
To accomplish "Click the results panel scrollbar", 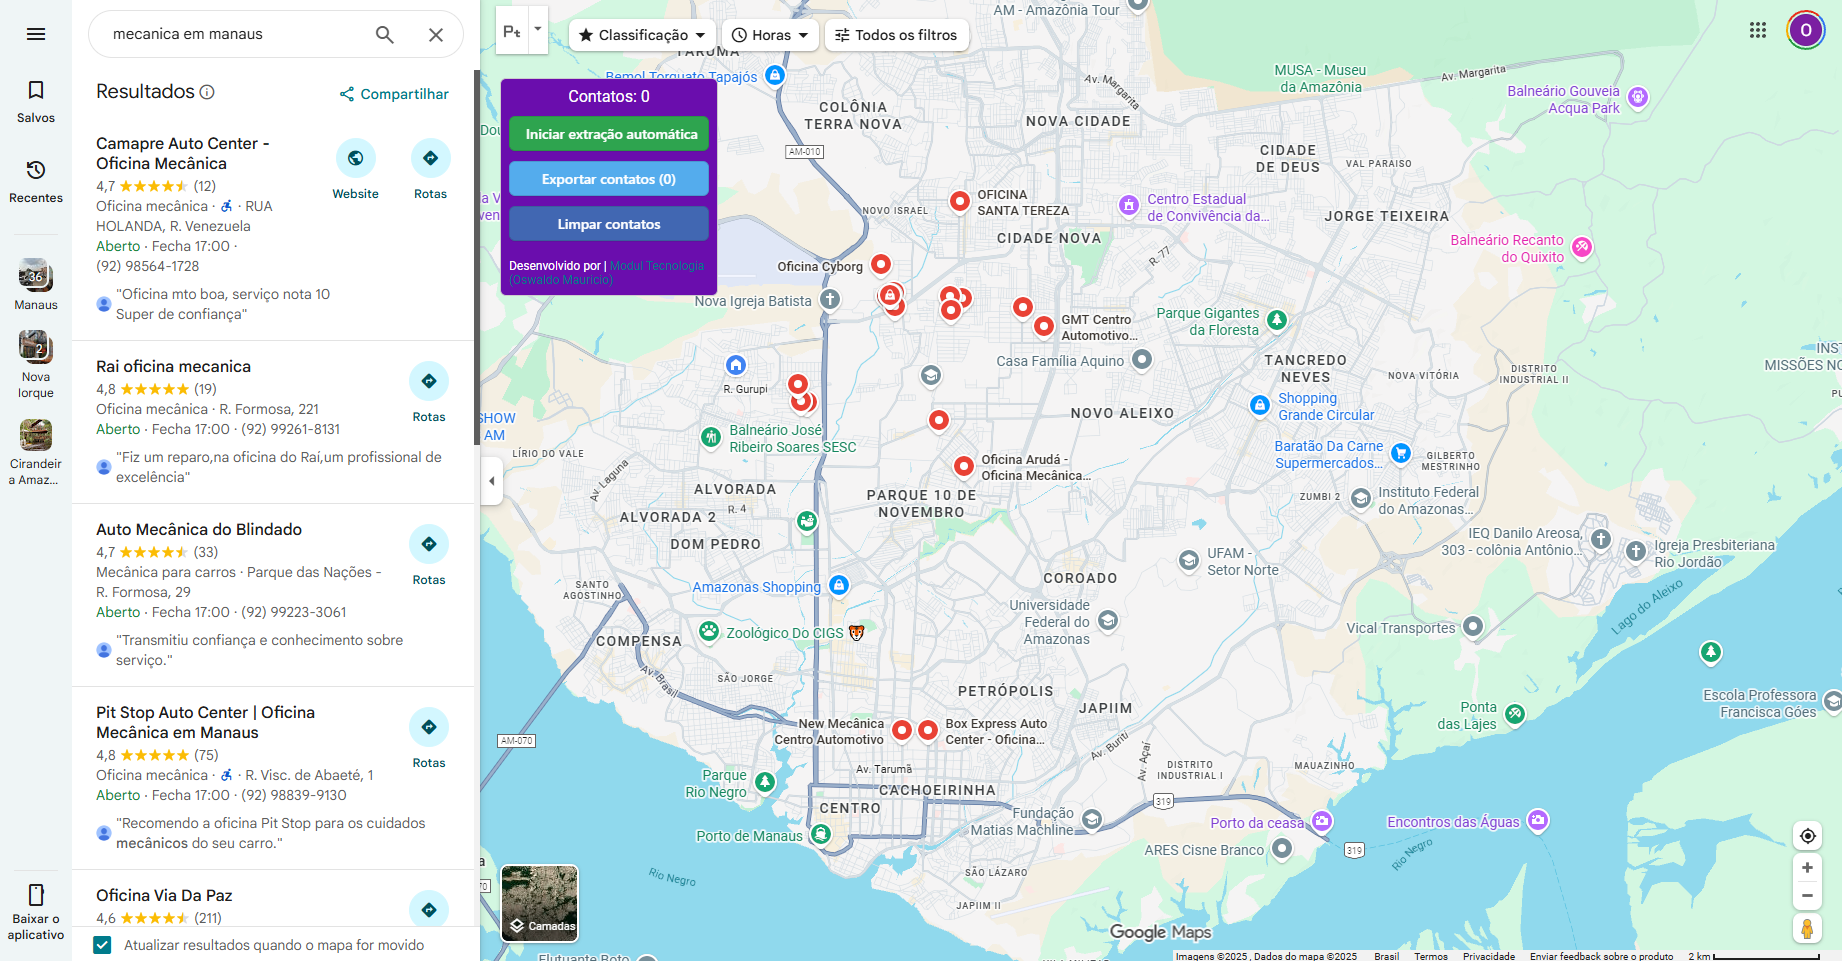I will 476,257.
